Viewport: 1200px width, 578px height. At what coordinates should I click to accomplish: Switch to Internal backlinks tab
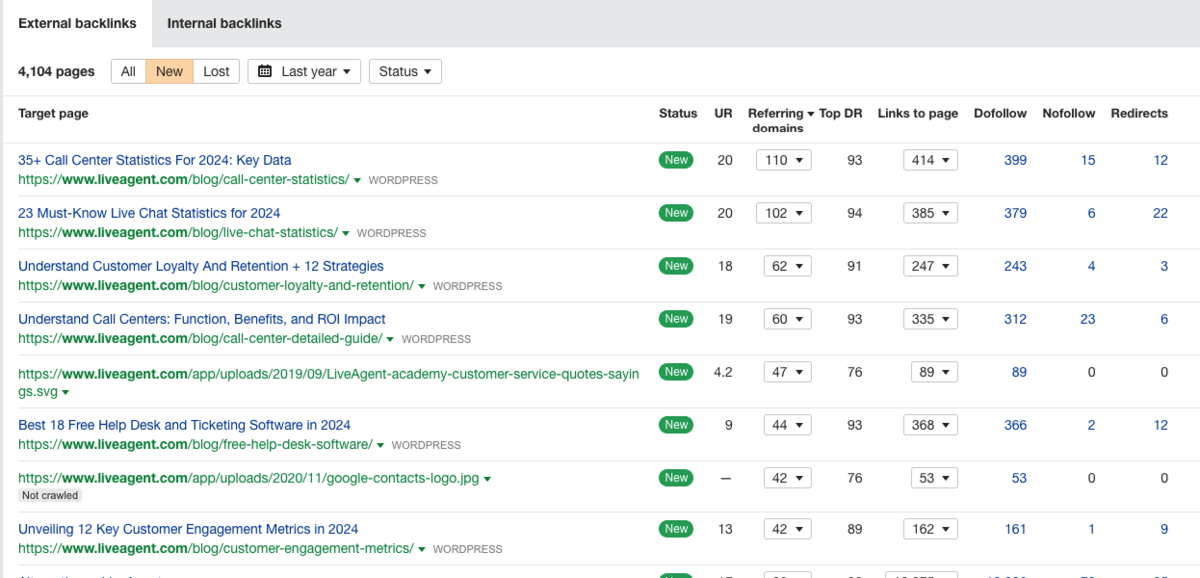pyautogui.click(x=224, y=23)
